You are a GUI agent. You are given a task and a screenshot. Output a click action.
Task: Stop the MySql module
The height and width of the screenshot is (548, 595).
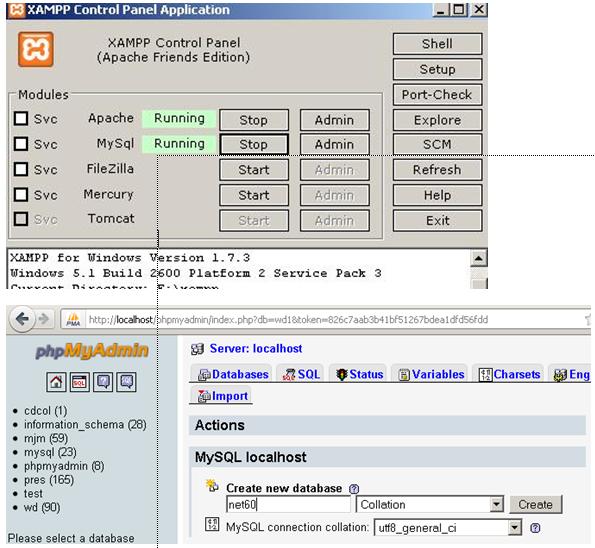[x=254, y=144]
